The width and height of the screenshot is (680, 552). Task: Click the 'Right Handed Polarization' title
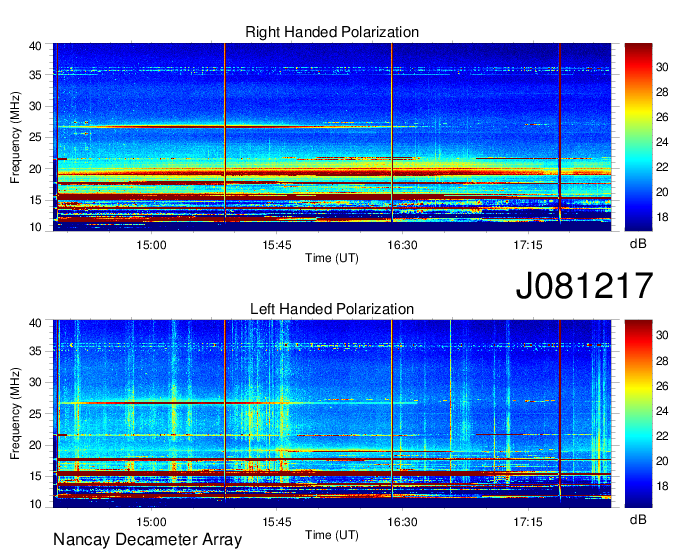click(x=332, y=32)
